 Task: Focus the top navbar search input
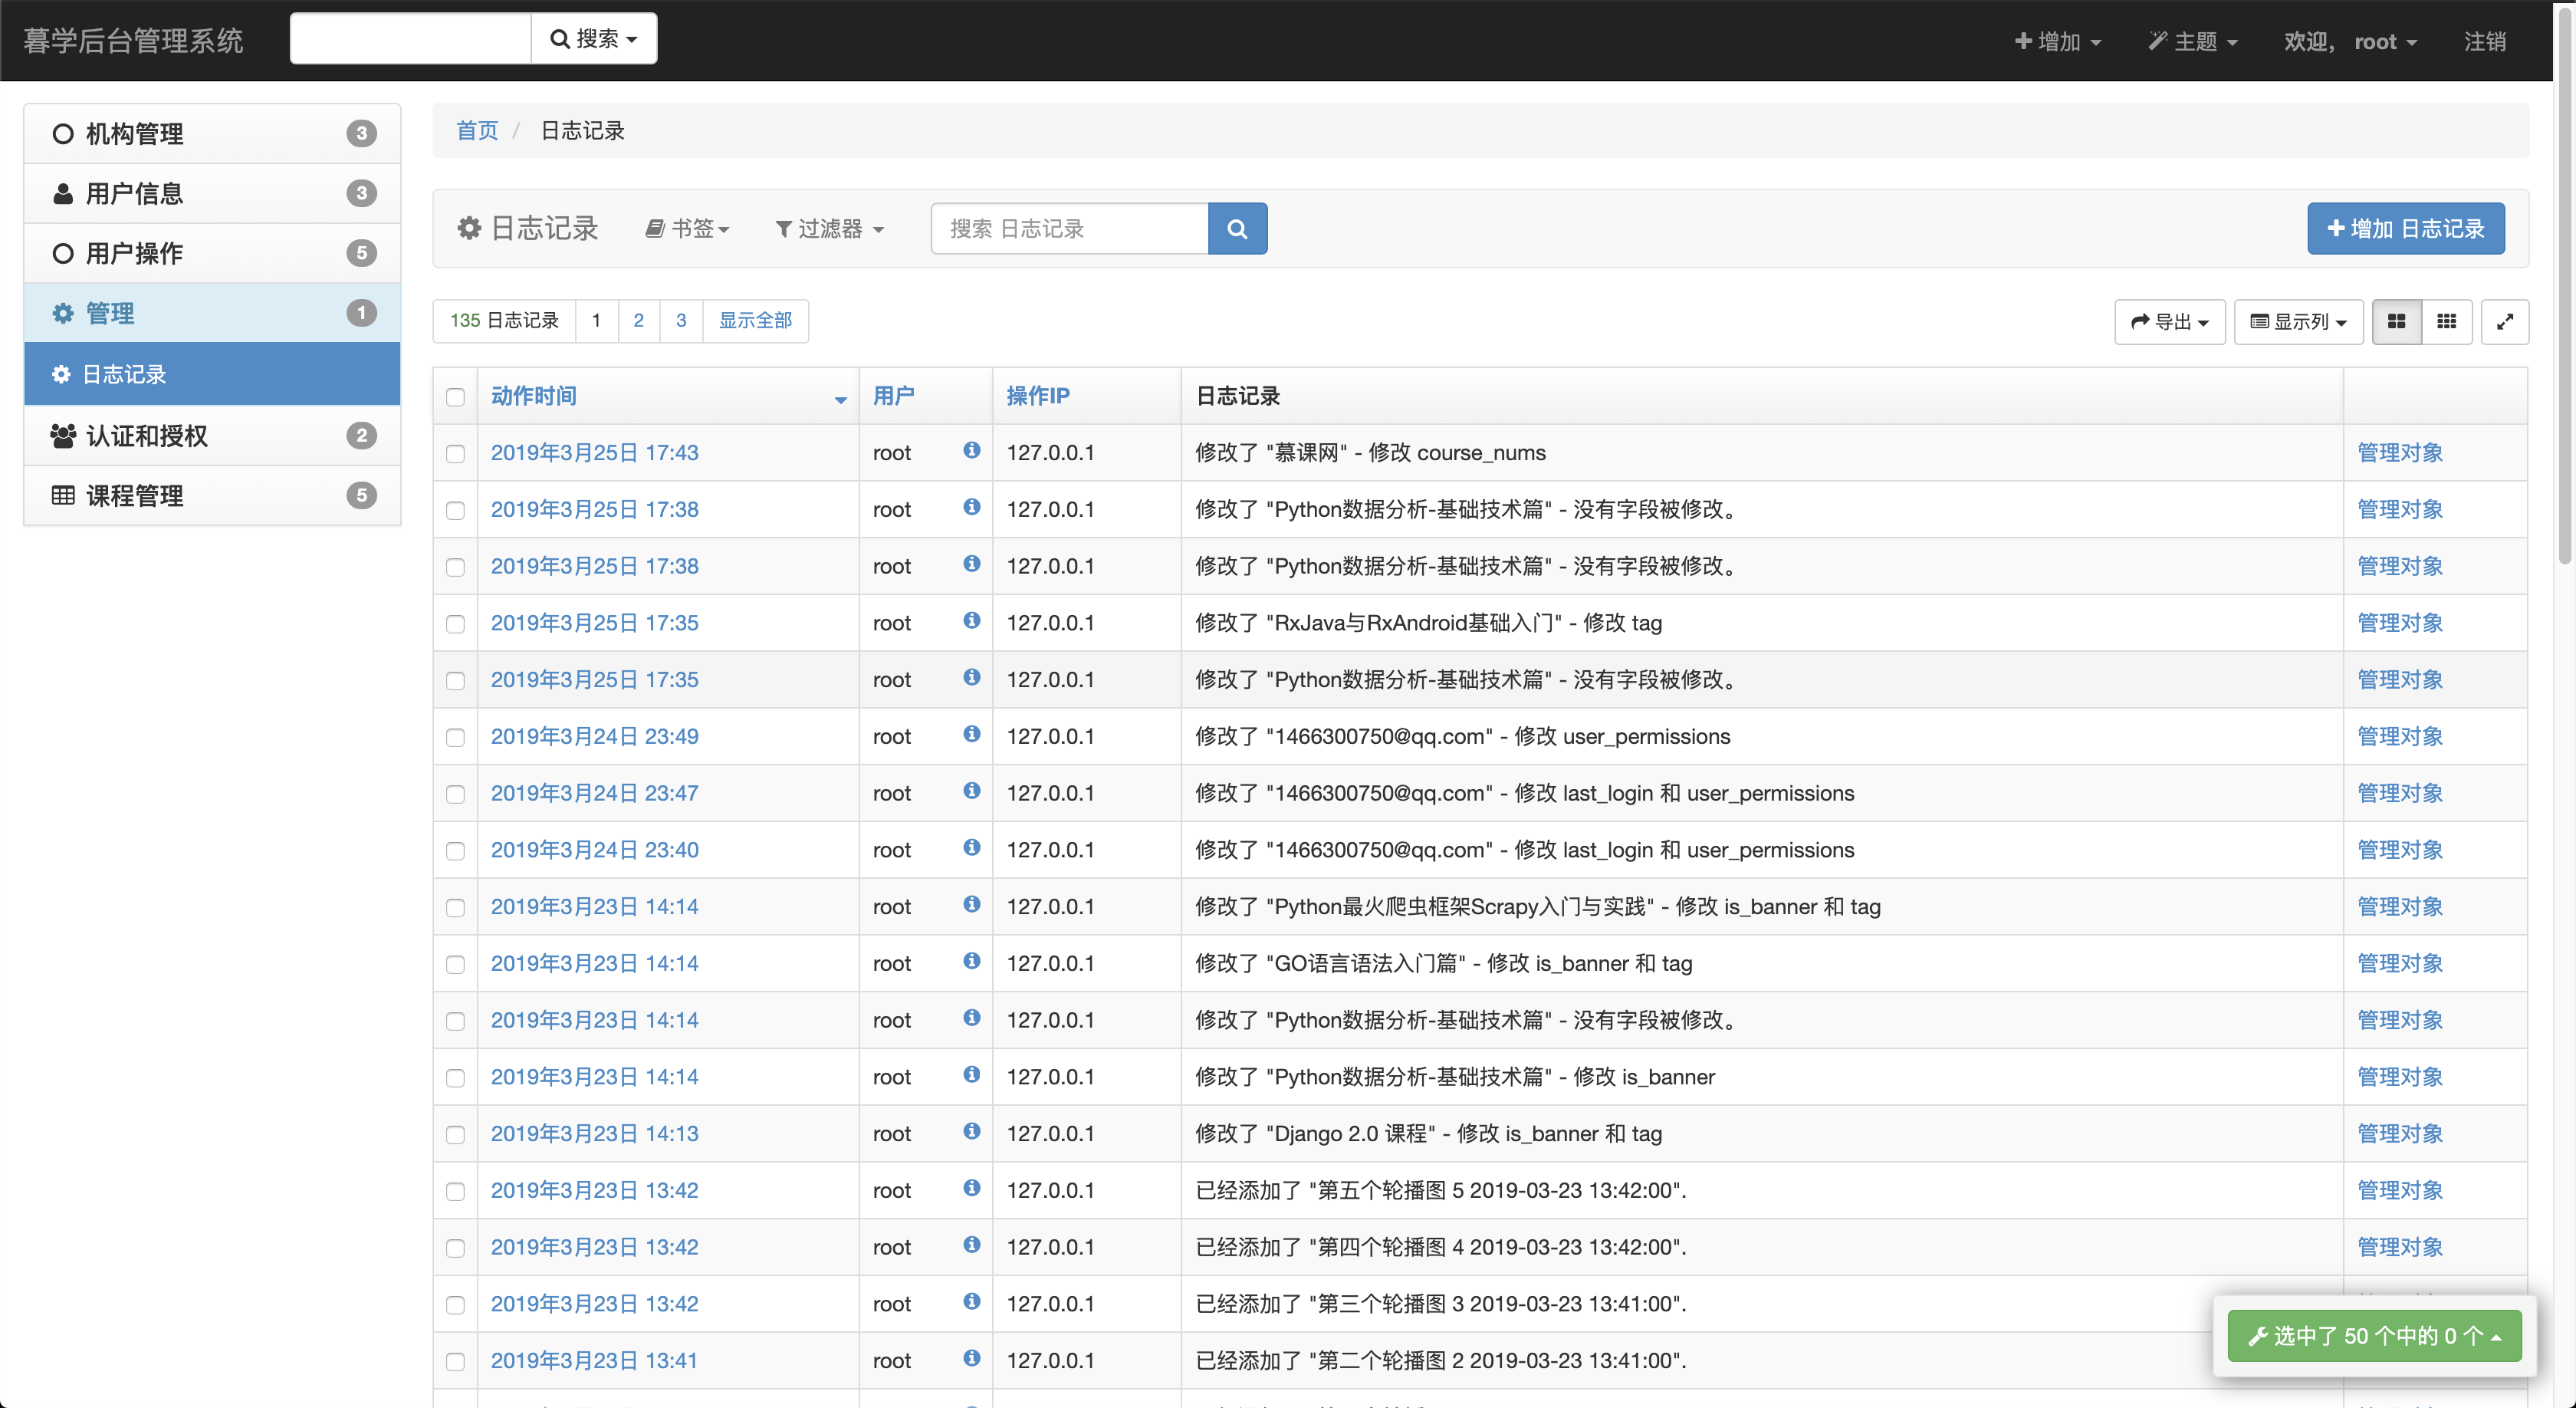[410, 39]
